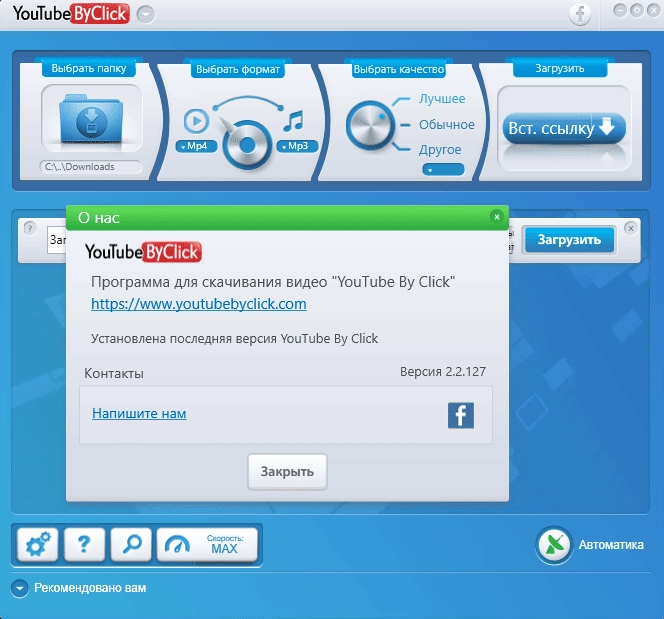
Task: Click the Выбрать папку label
Action: pos(89,68)
